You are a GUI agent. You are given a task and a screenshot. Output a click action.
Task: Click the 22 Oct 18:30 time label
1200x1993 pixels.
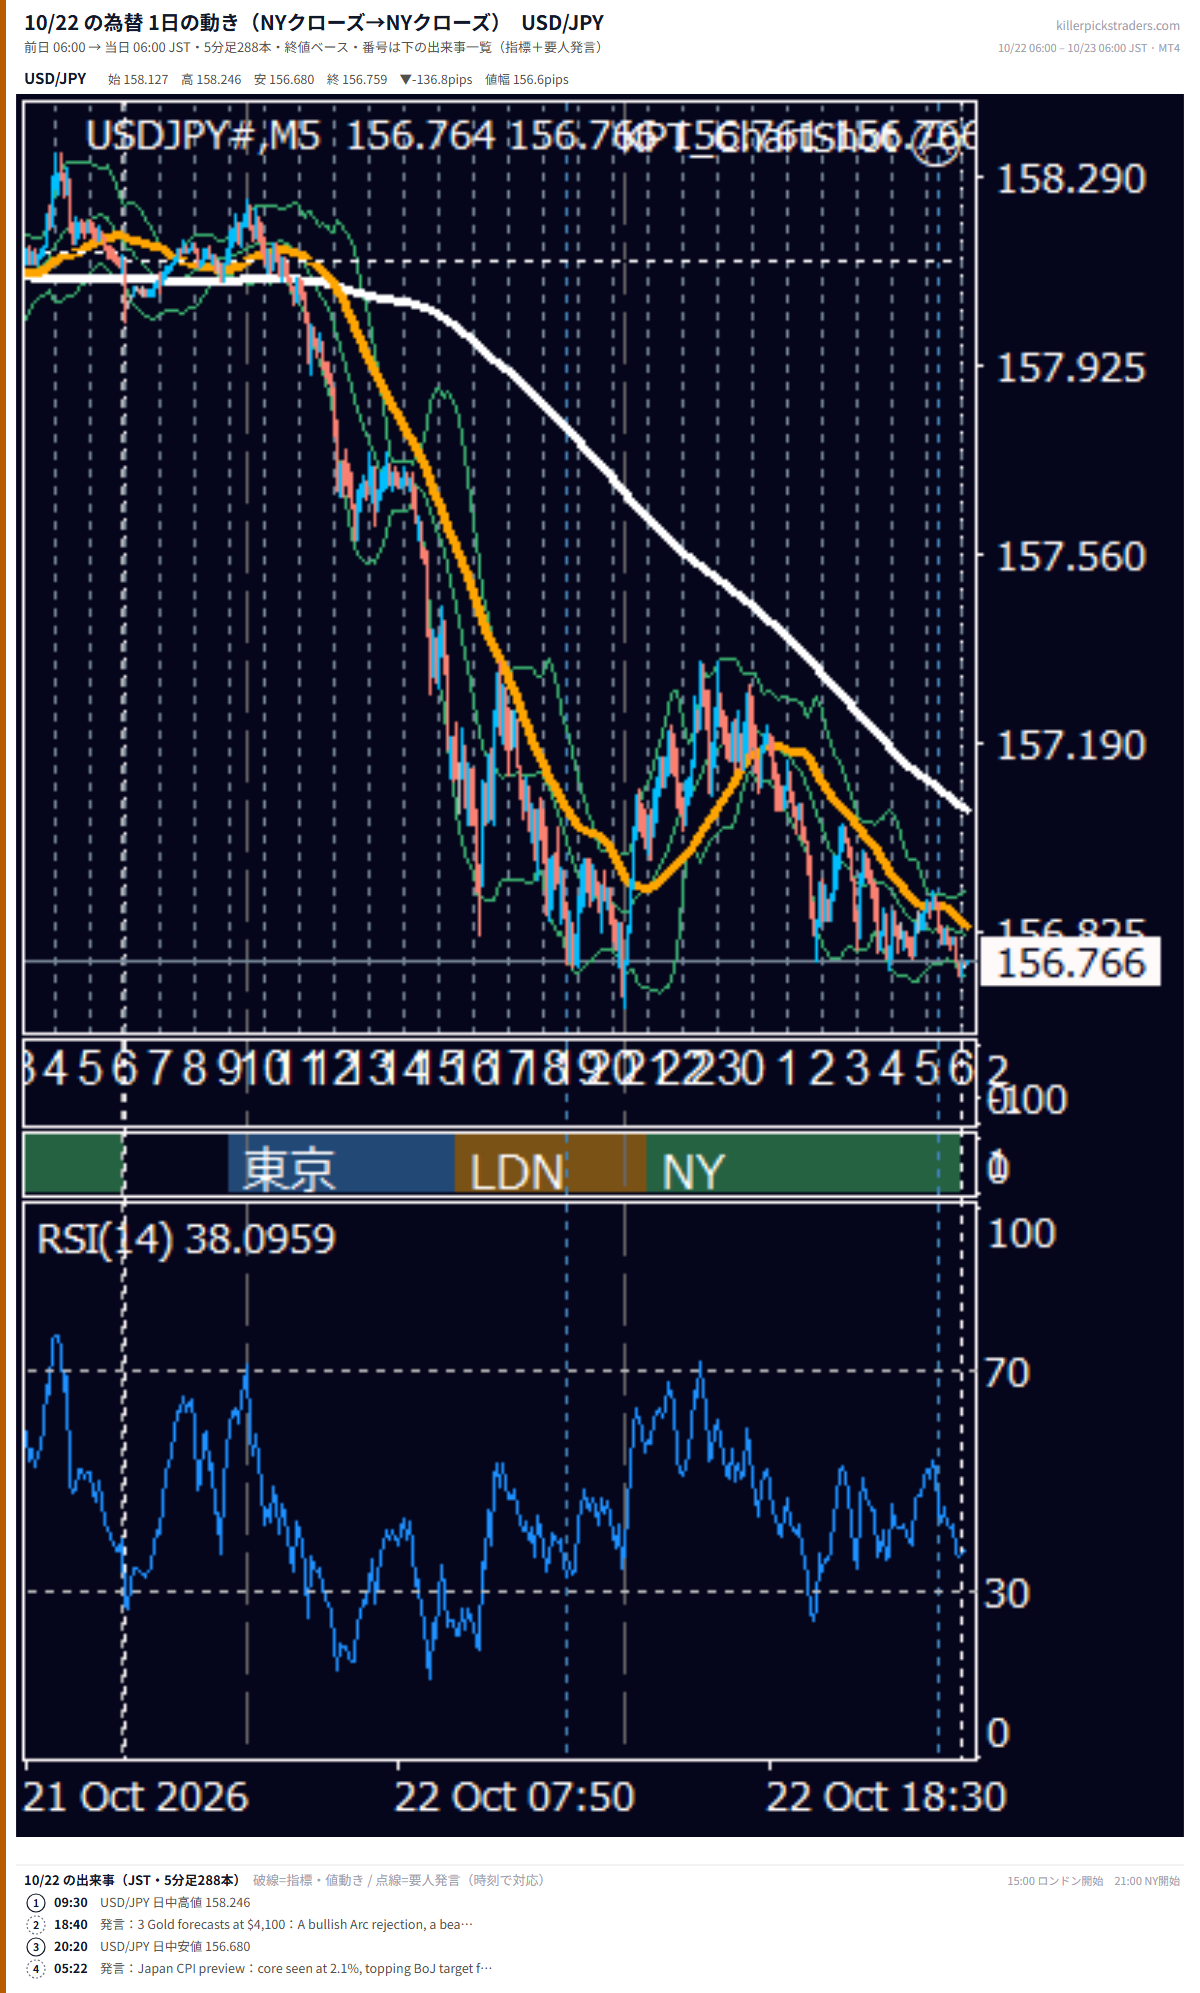point(886,1797)
